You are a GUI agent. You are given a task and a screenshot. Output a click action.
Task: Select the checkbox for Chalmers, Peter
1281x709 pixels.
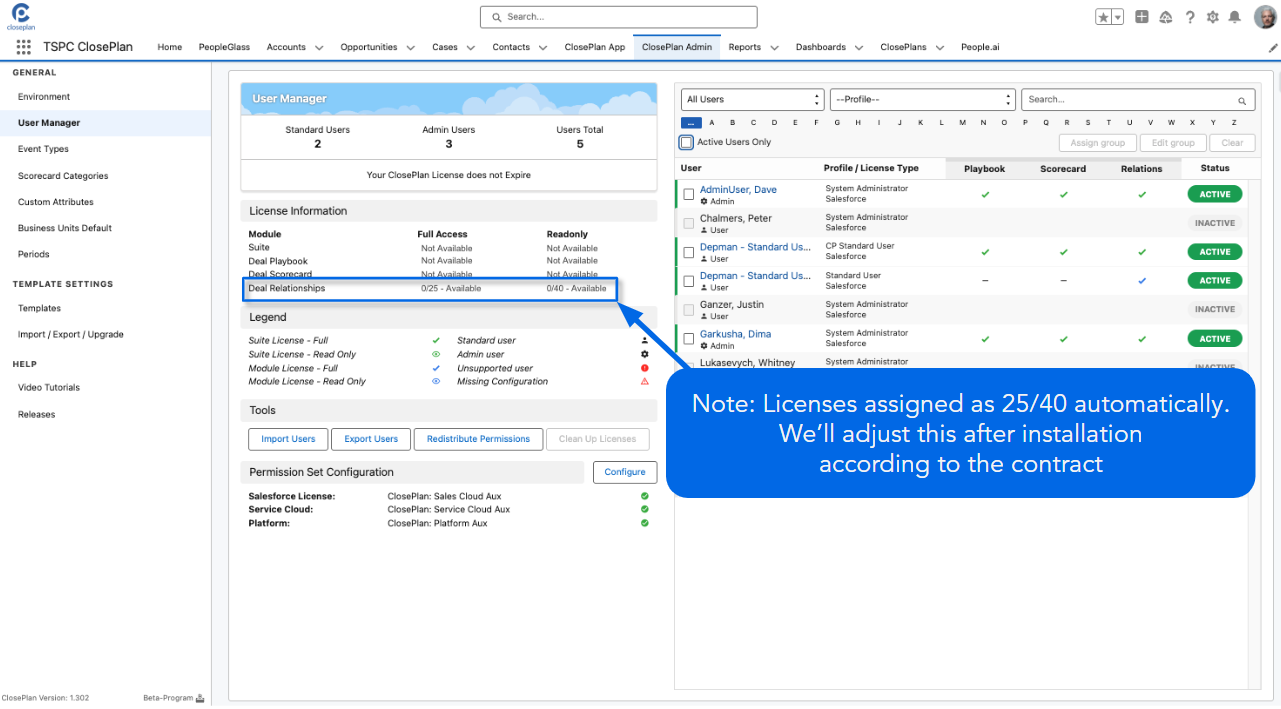click(688, 223)
